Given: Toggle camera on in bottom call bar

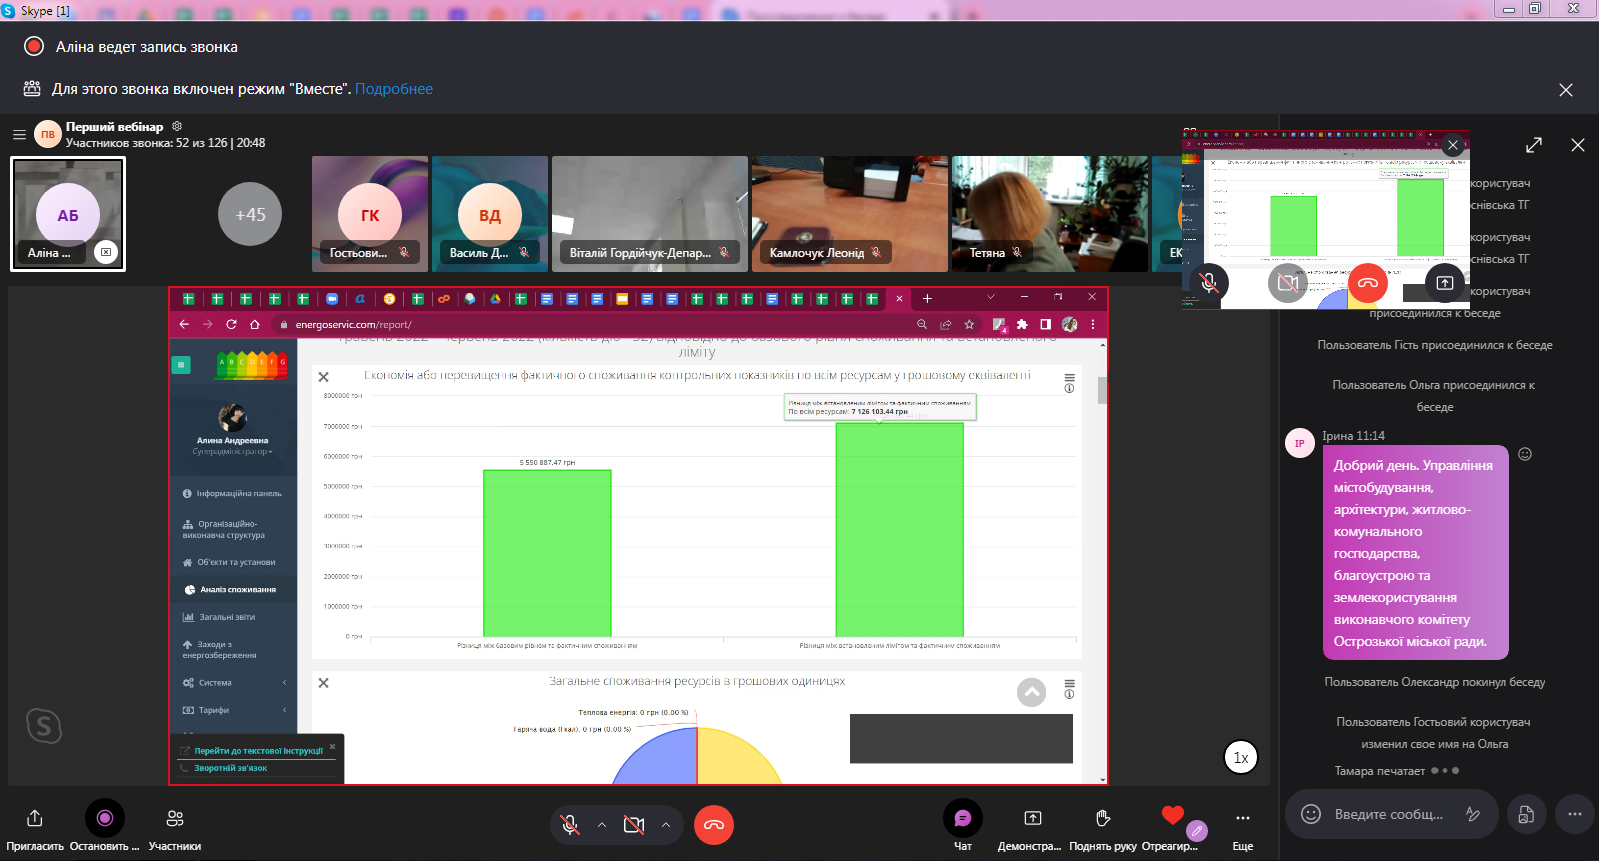Looking at the screenshot, I should point(634,825).
